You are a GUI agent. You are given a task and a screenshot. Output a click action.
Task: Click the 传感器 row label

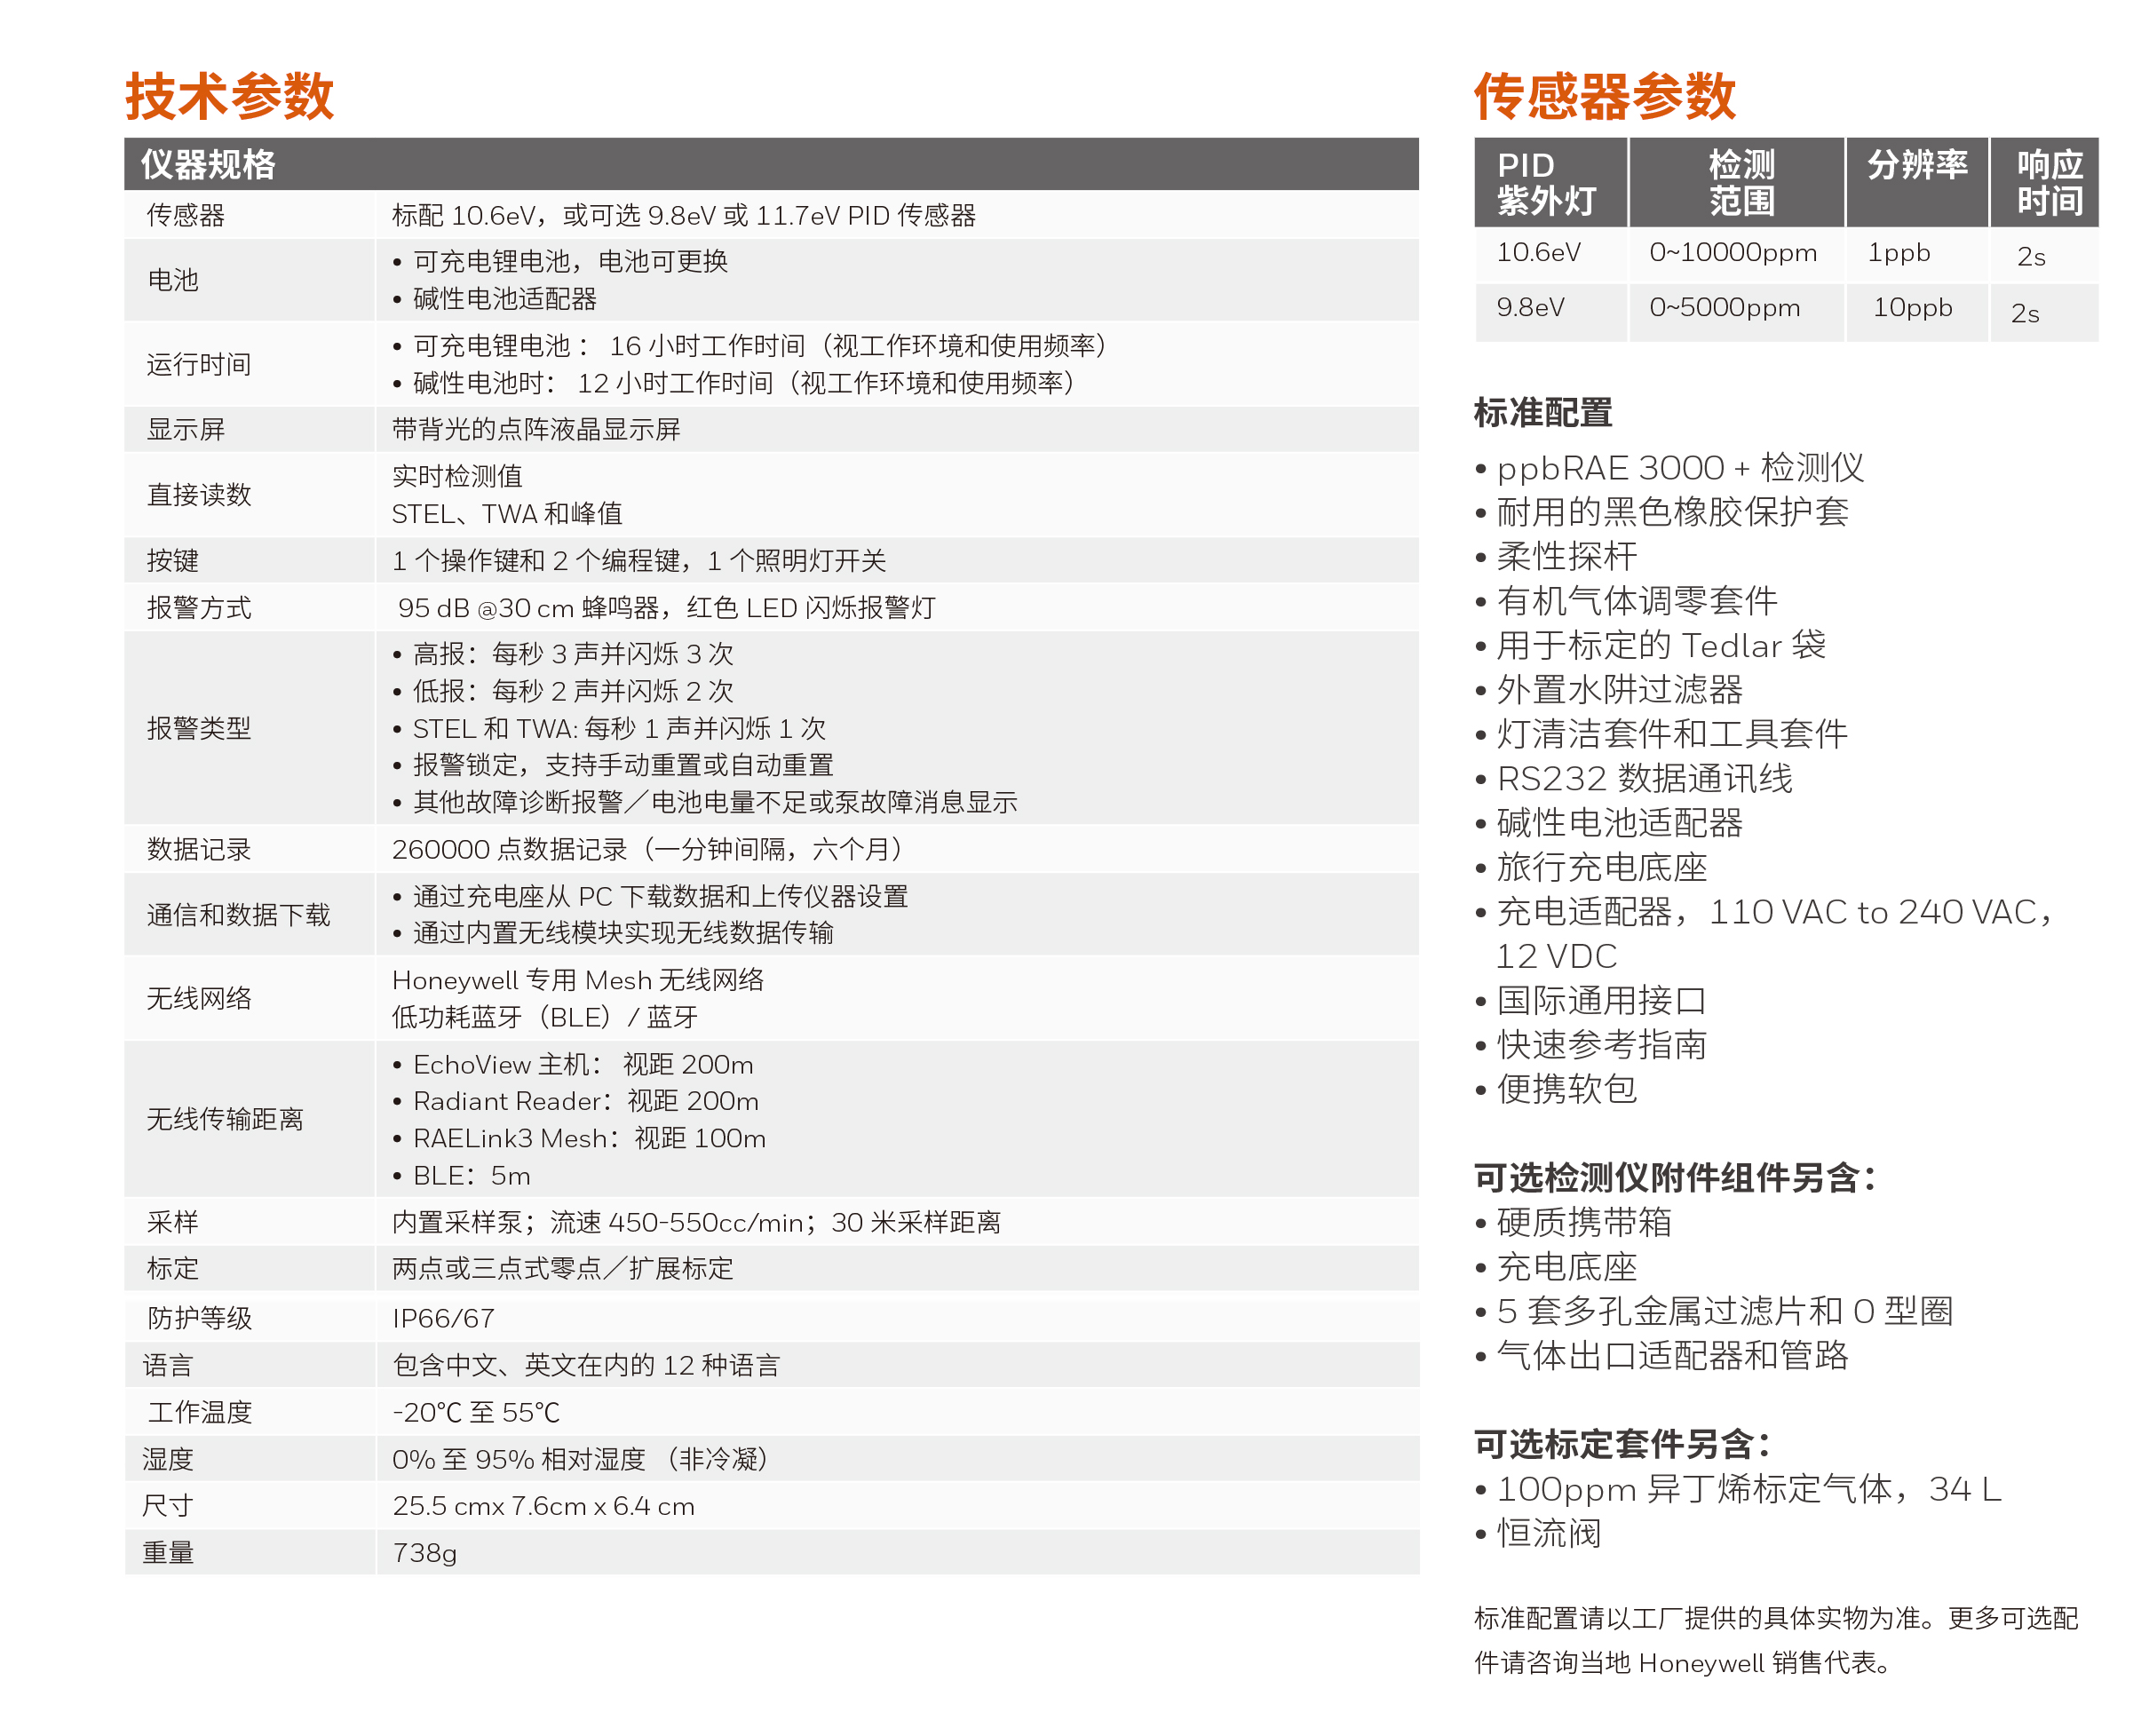(186, 215)
